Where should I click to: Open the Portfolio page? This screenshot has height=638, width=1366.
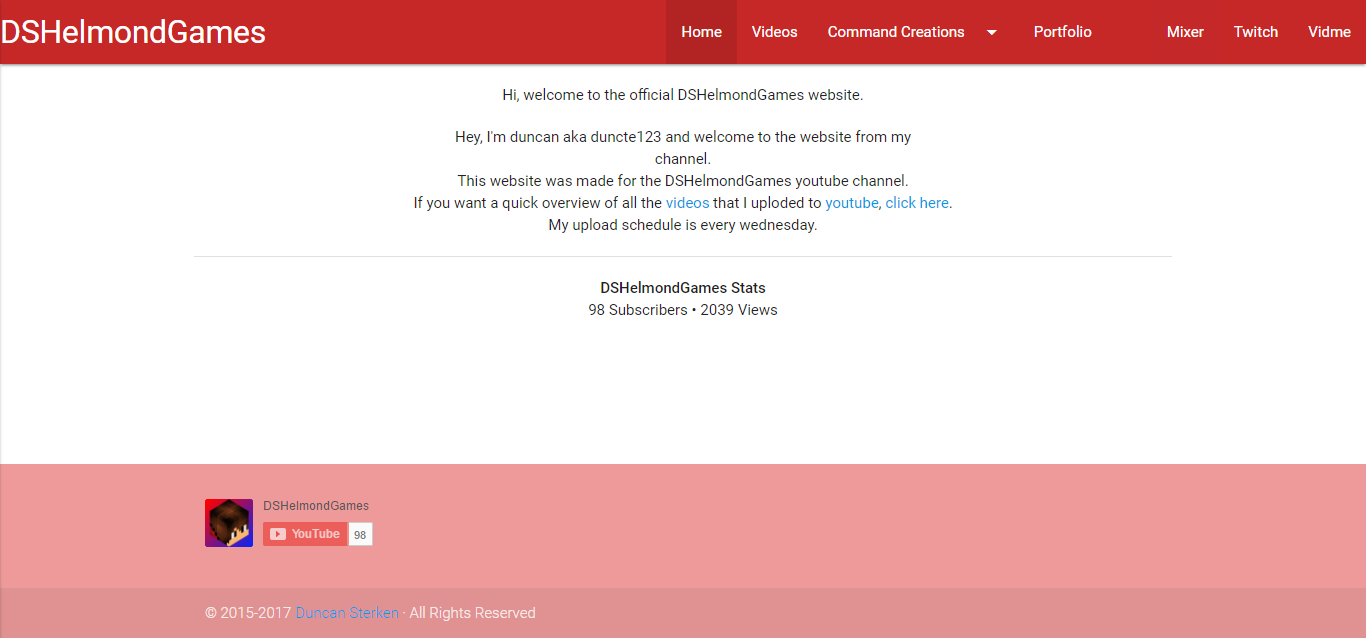[1062, 32]
